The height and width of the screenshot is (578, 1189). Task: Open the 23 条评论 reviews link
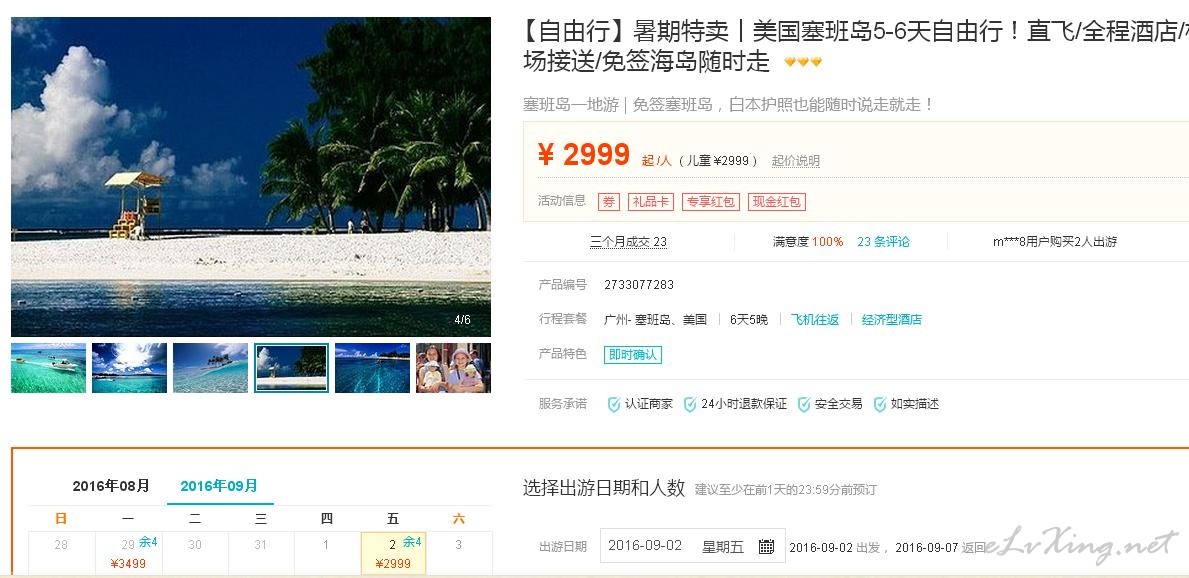883,242
